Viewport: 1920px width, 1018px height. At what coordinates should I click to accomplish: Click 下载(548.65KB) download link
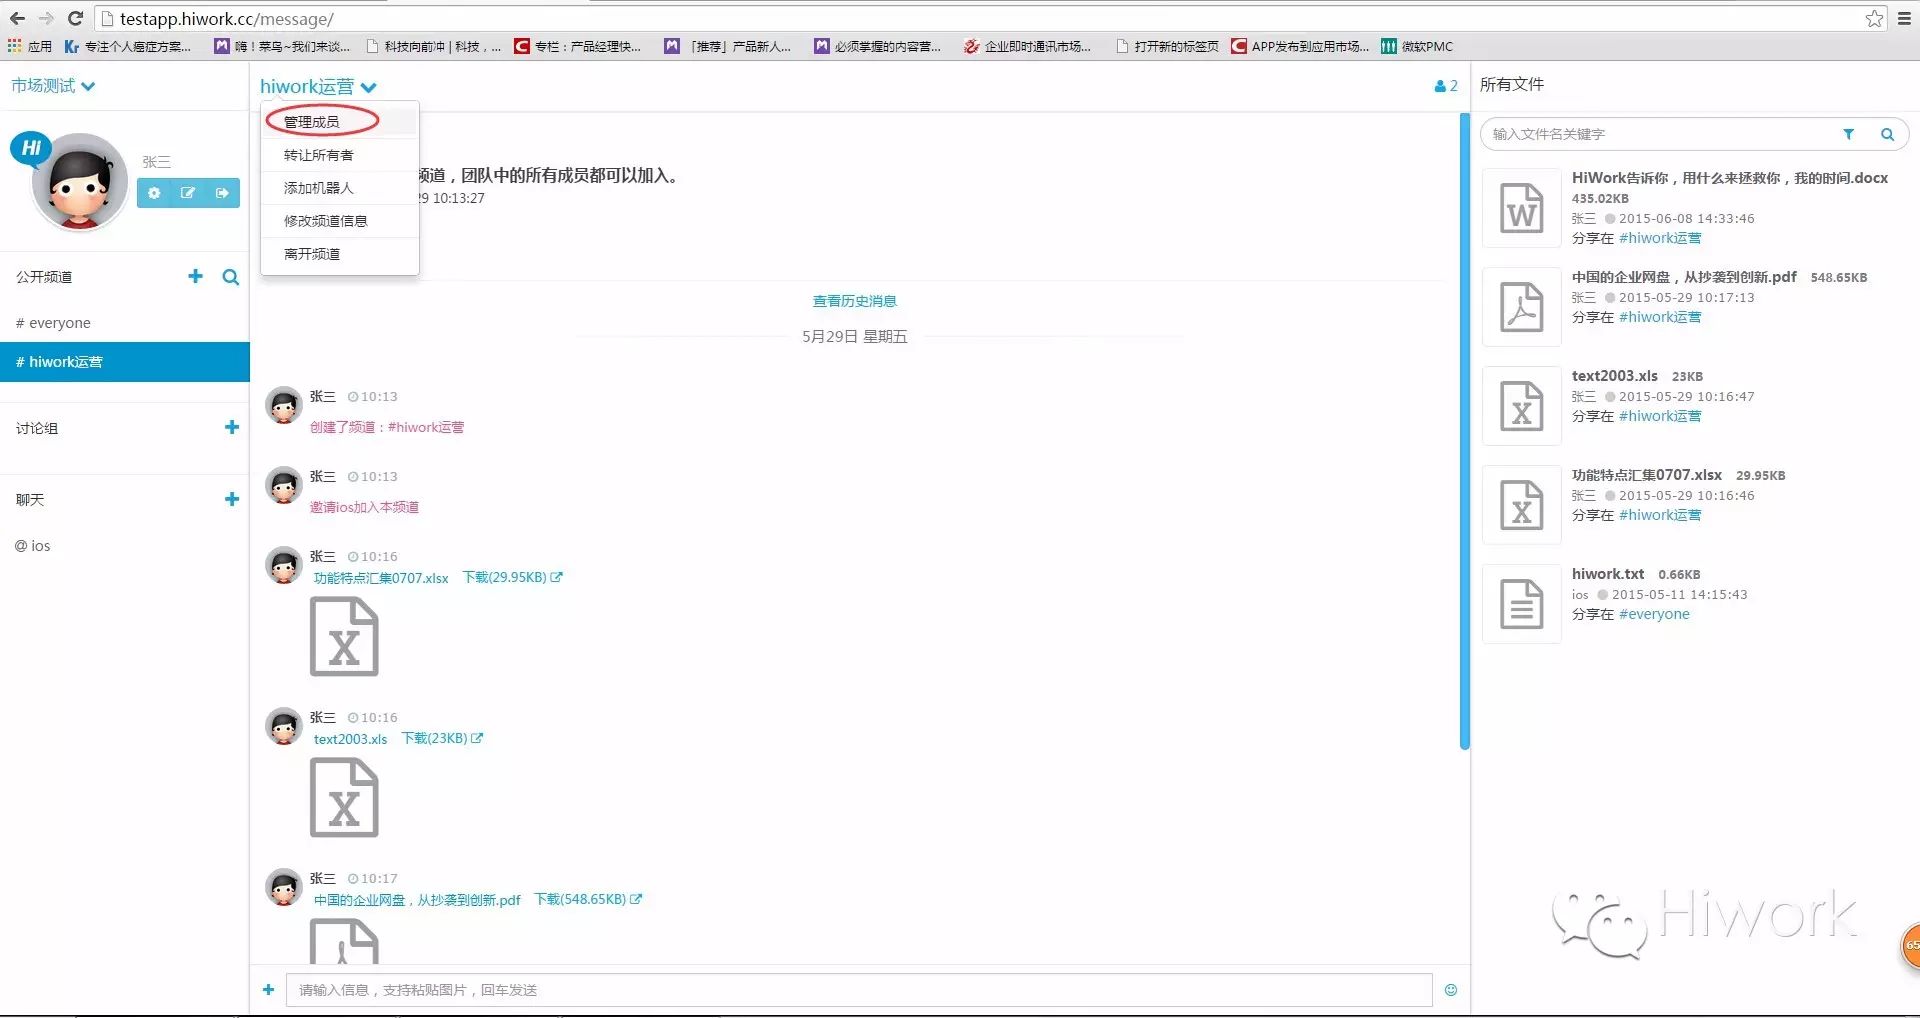[588, 899]
